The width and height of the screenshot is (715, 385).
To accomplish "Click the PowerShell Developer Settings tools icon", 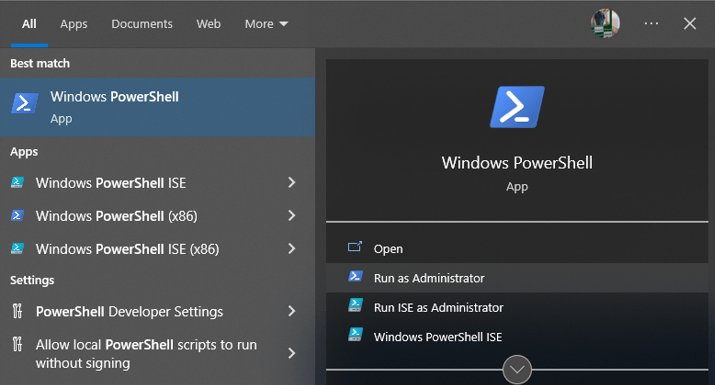I will tap(17, 312).
